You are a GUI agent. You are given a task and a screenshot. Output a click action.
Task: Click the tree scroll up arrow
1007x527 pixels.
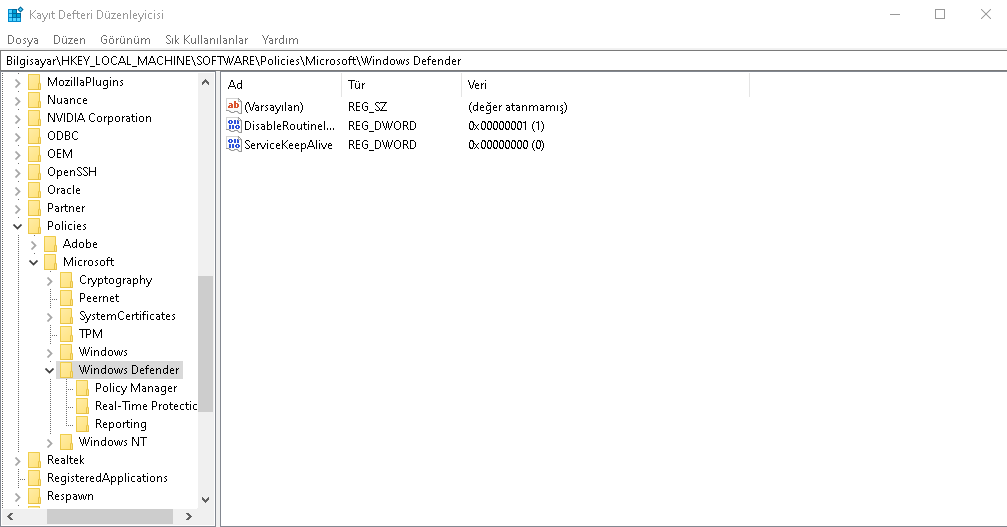[206, 82]
